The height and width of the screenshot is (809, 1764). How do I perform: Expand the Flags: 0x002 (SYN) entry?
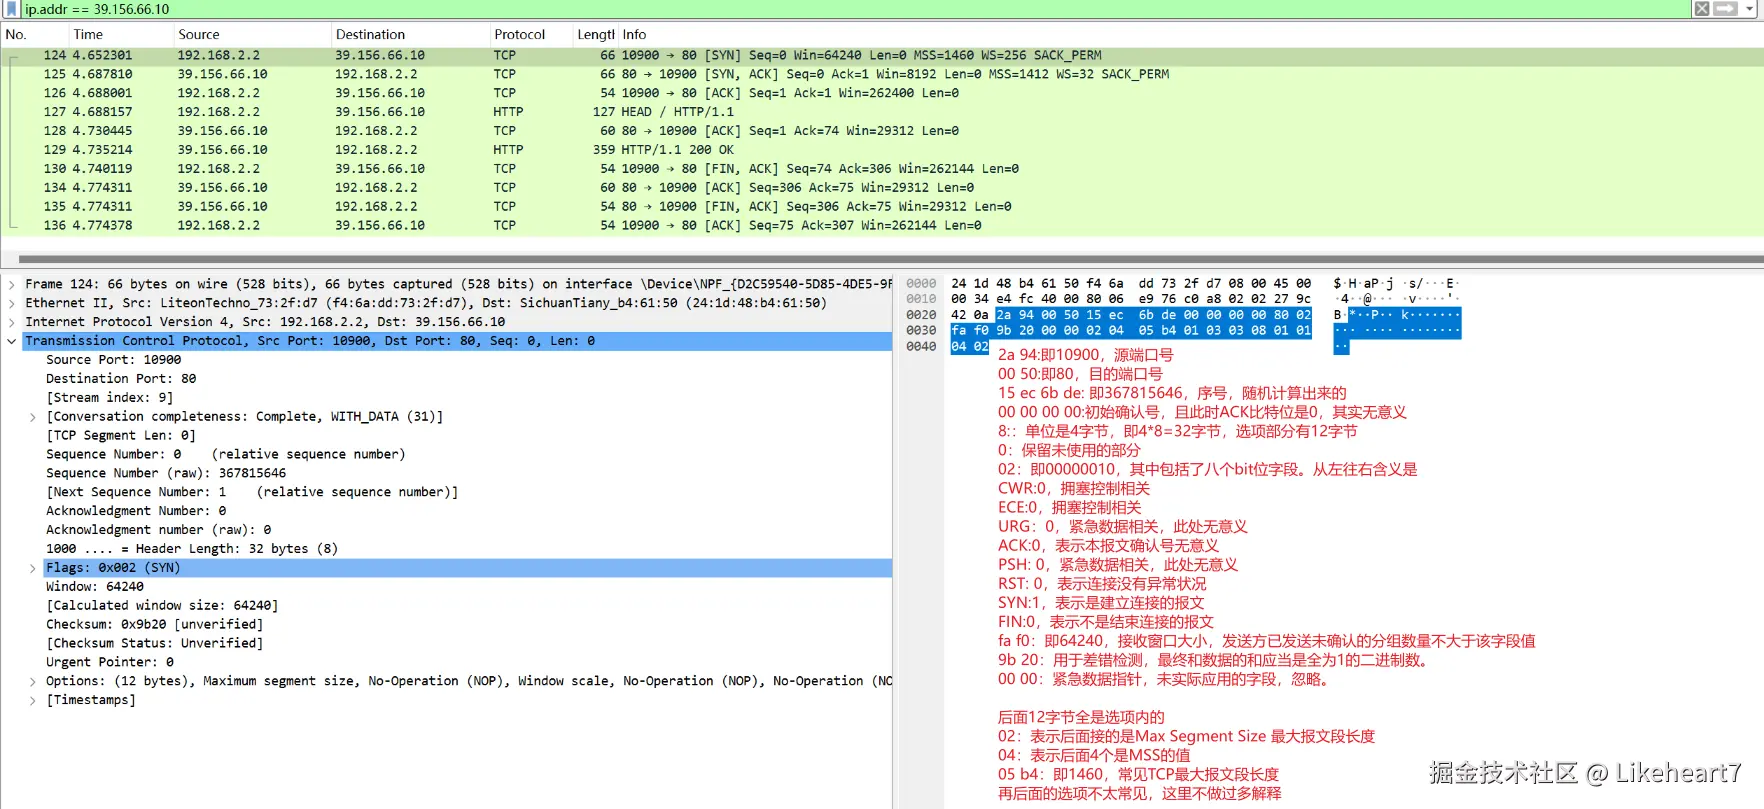pyautogui.click(x=33, y=568)
